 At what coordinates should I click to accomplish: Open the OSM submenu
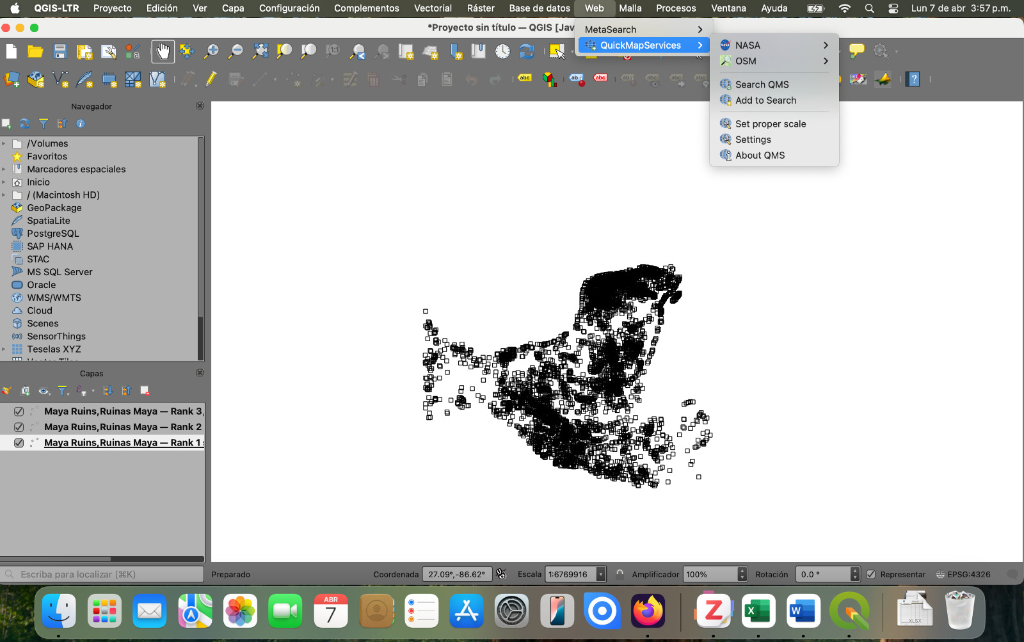(x=774, y=61)
